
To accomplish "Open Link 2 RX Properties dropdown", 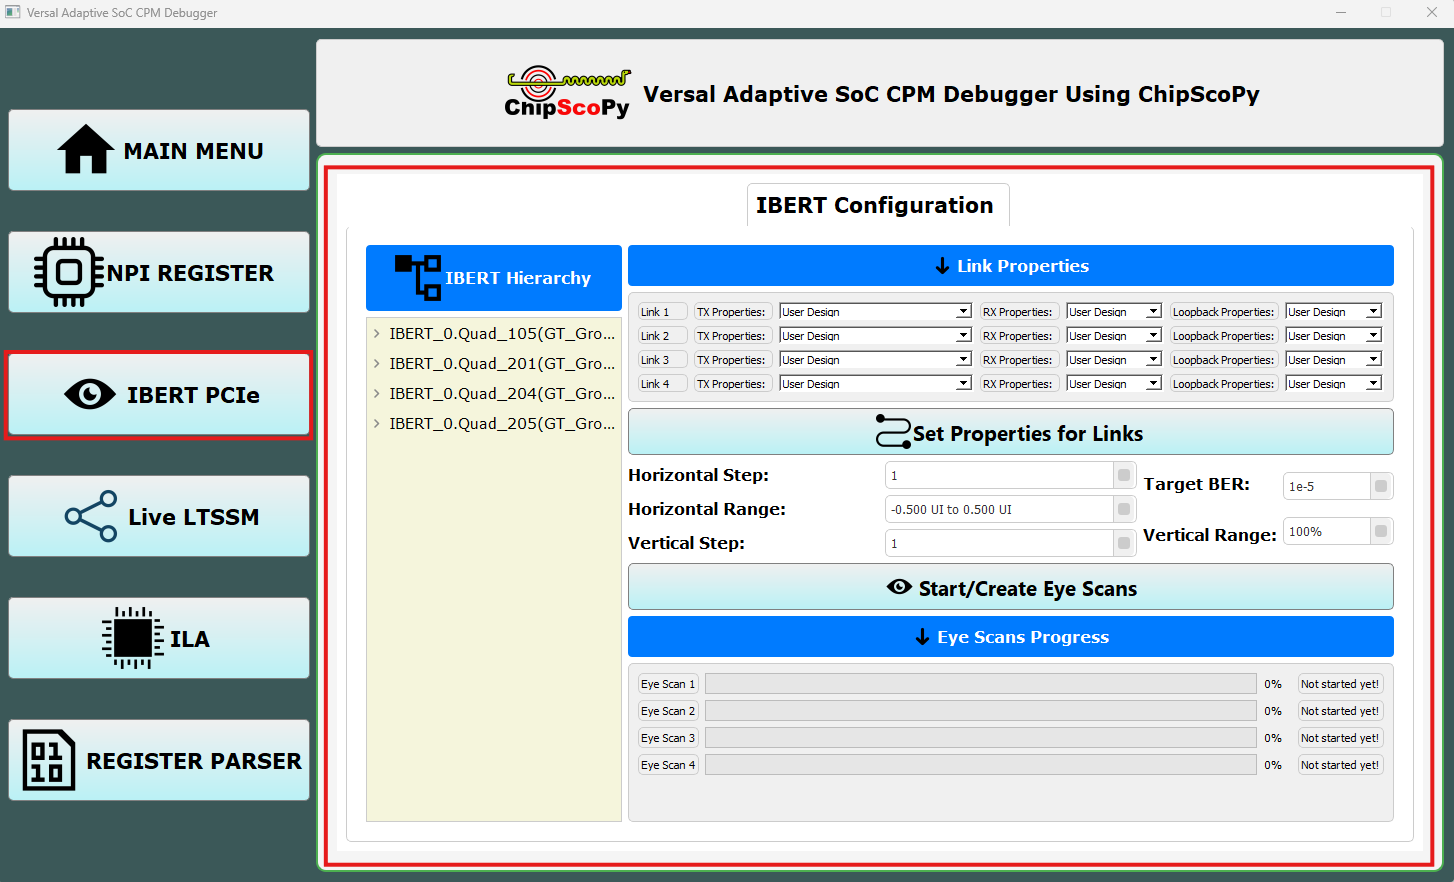I will coord(1114,336).
